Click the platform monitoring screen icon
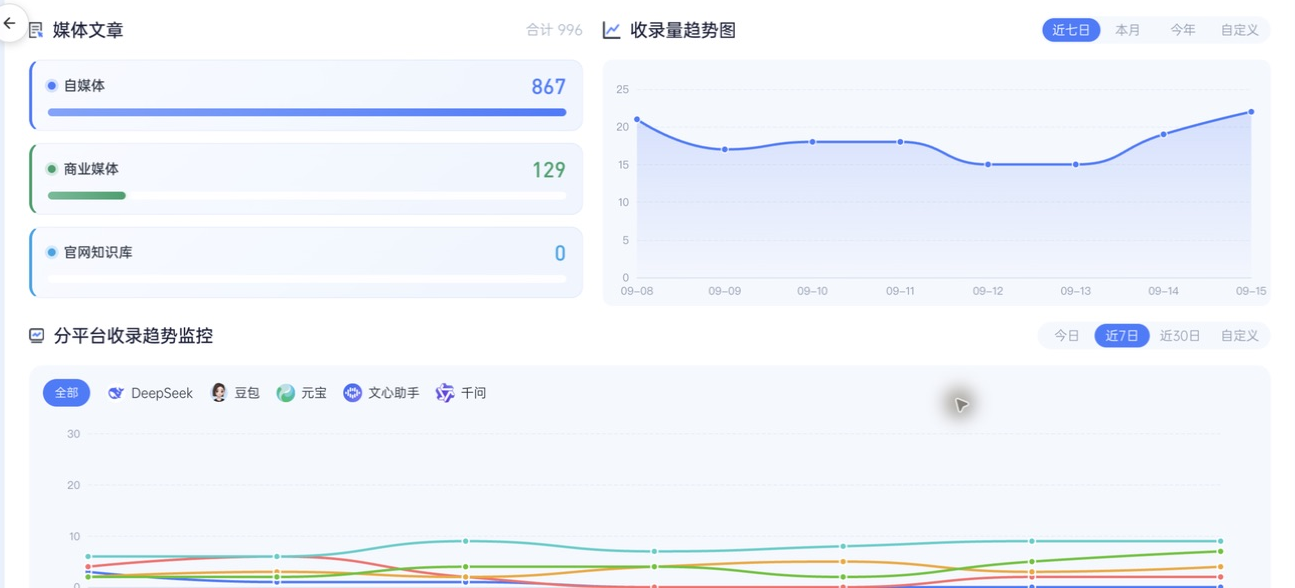The width and height of the screenshot is (1295, 588). (x=36, y=336)
